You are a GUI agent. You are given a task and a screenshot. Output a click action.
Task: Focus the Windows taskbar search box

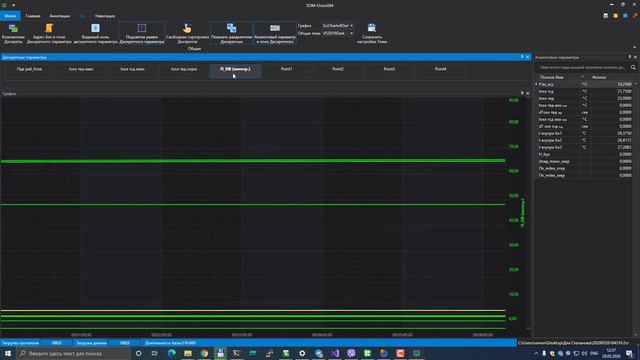(x=73, y=353)
